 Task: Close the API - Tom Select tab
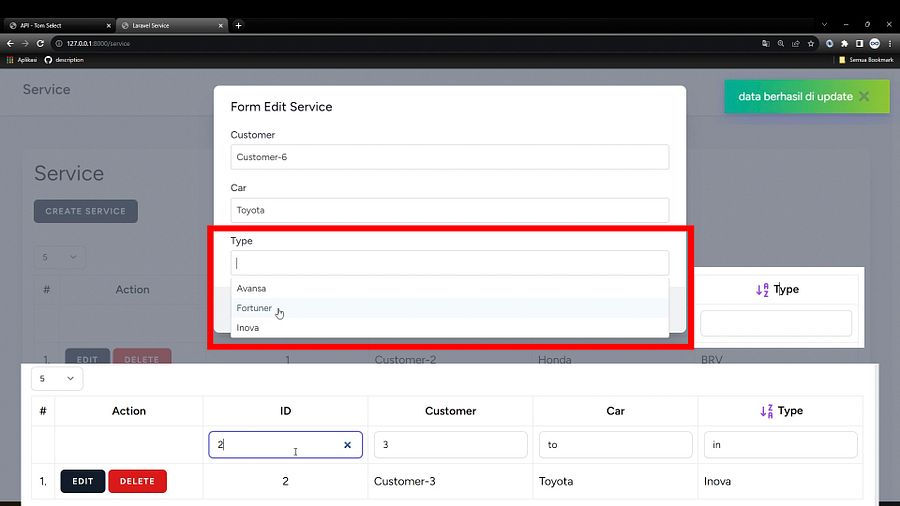[x=108, y=26]
